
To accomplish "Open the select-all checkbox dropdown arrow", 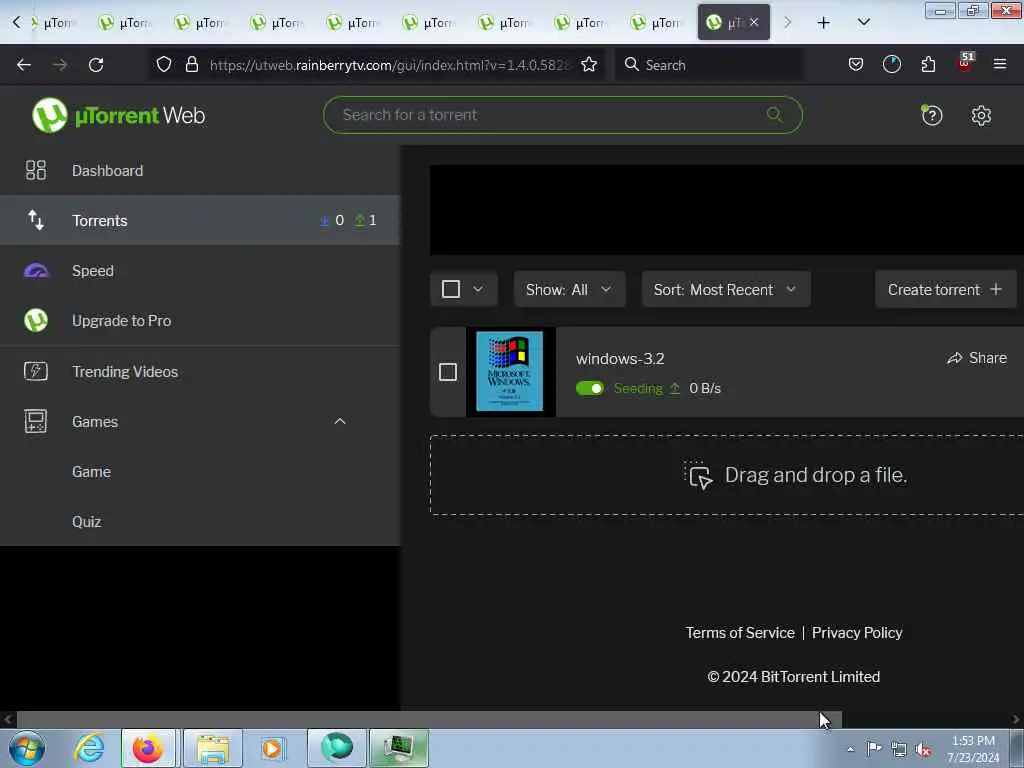I will click(x=478, y=289).
